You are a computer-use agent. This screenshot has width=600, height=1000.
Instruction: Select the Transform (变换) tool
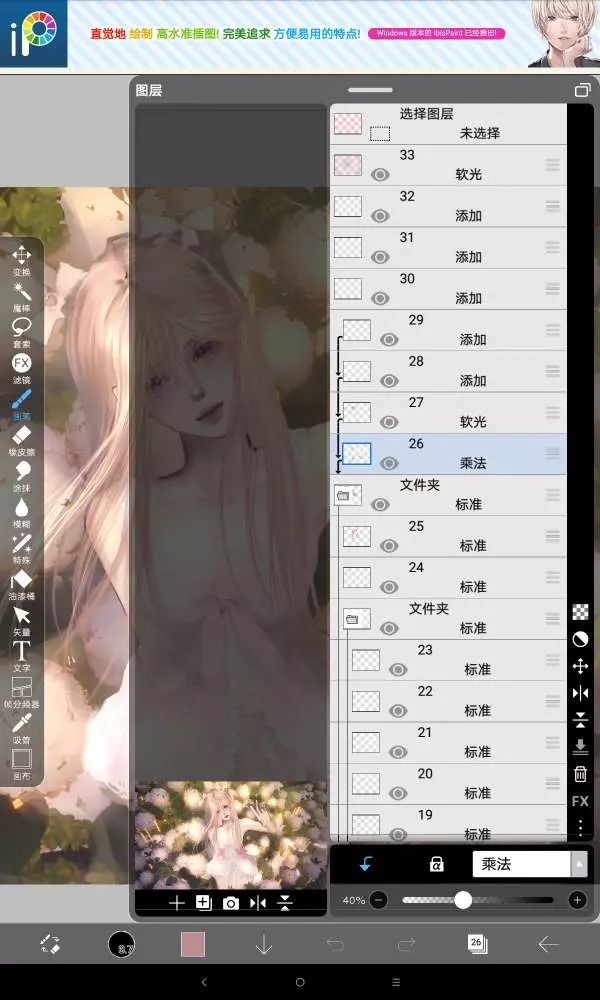tap(22, 261)
